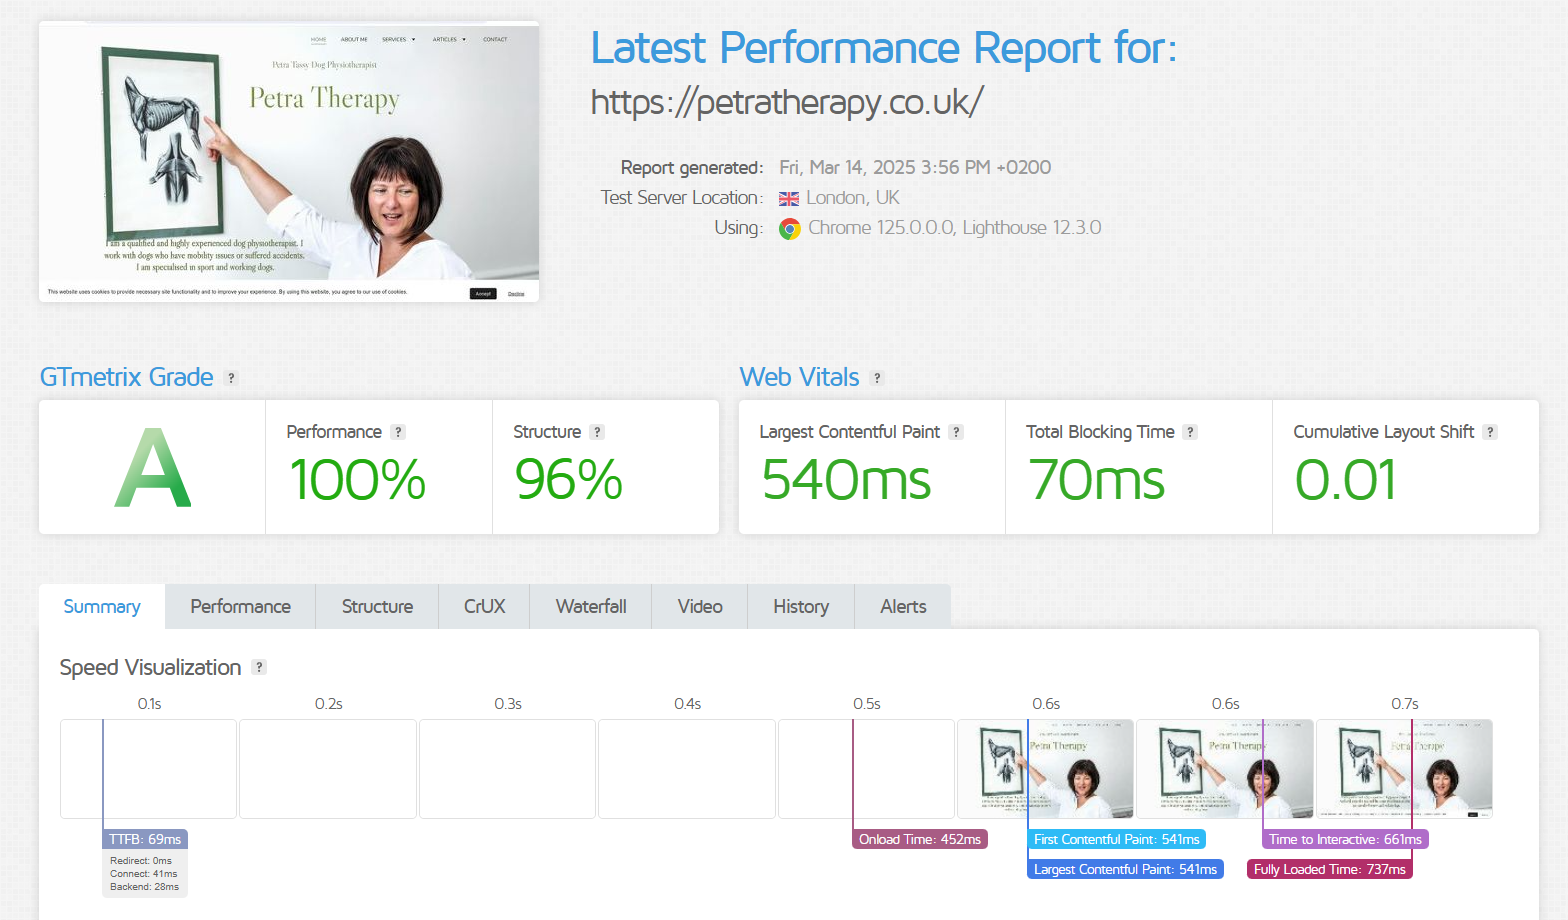This screenshot has height=920, width=1568.
Task: Click the website screenshot preview thumbnail
Action: coord(289,162)
